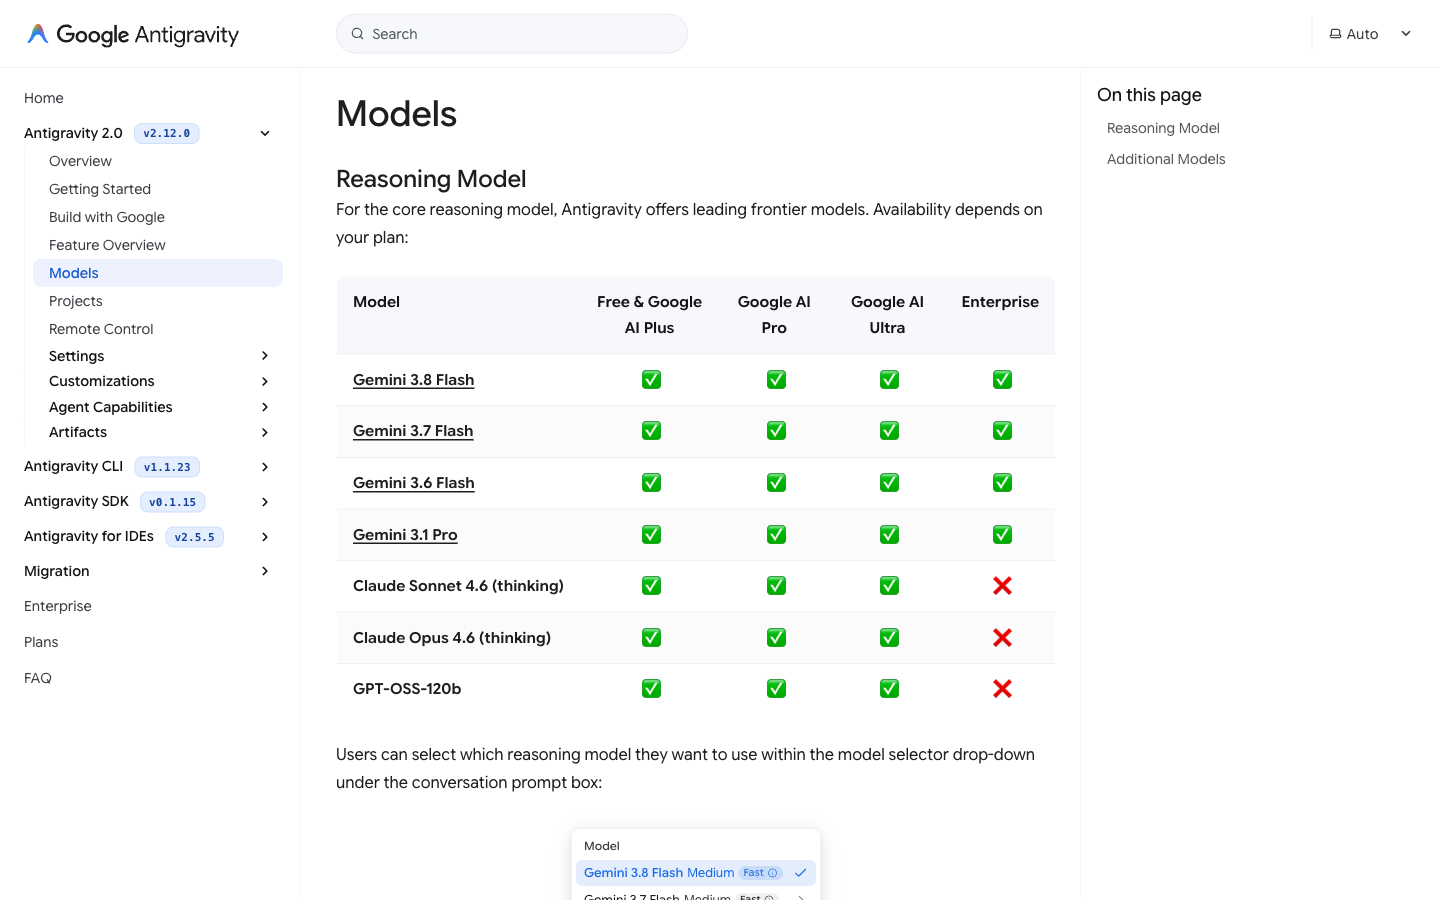
Task: Jump to Reasoning Model from On this page
Action: pos(1163,128)
